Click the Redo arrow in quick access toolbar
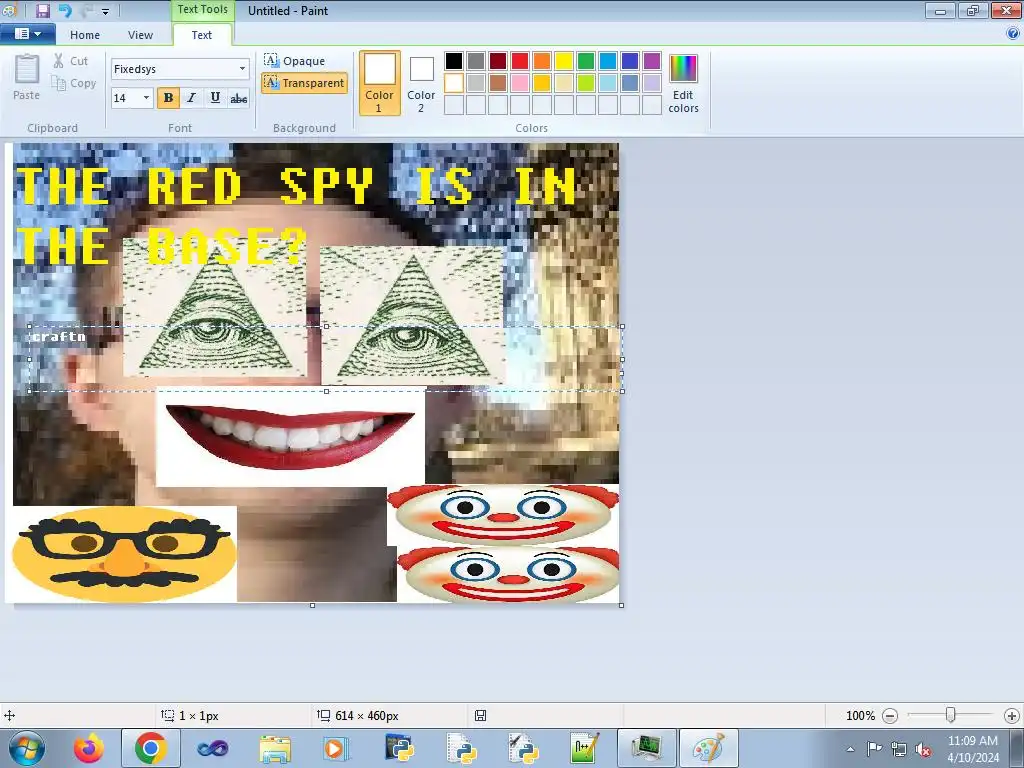Viewport: 1024px width, 768px height. tap(86, 11)
